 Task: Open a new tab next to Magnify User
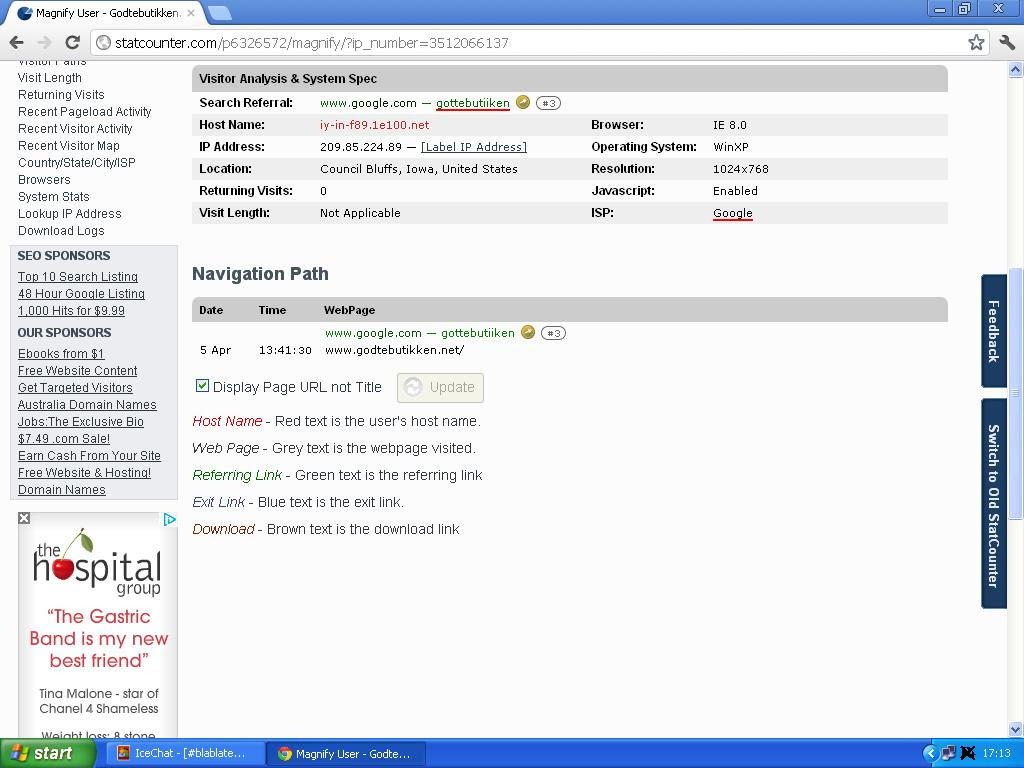[x=219, y=12]
